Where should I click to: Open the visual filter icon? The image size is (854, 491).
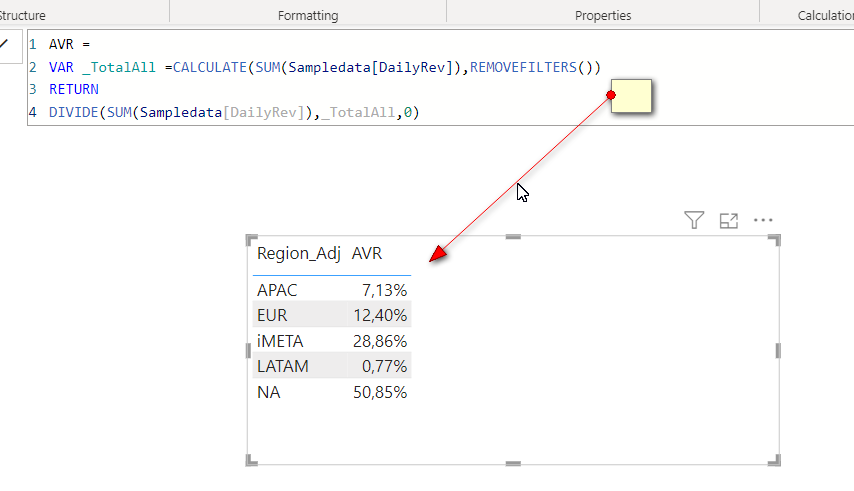694,220
